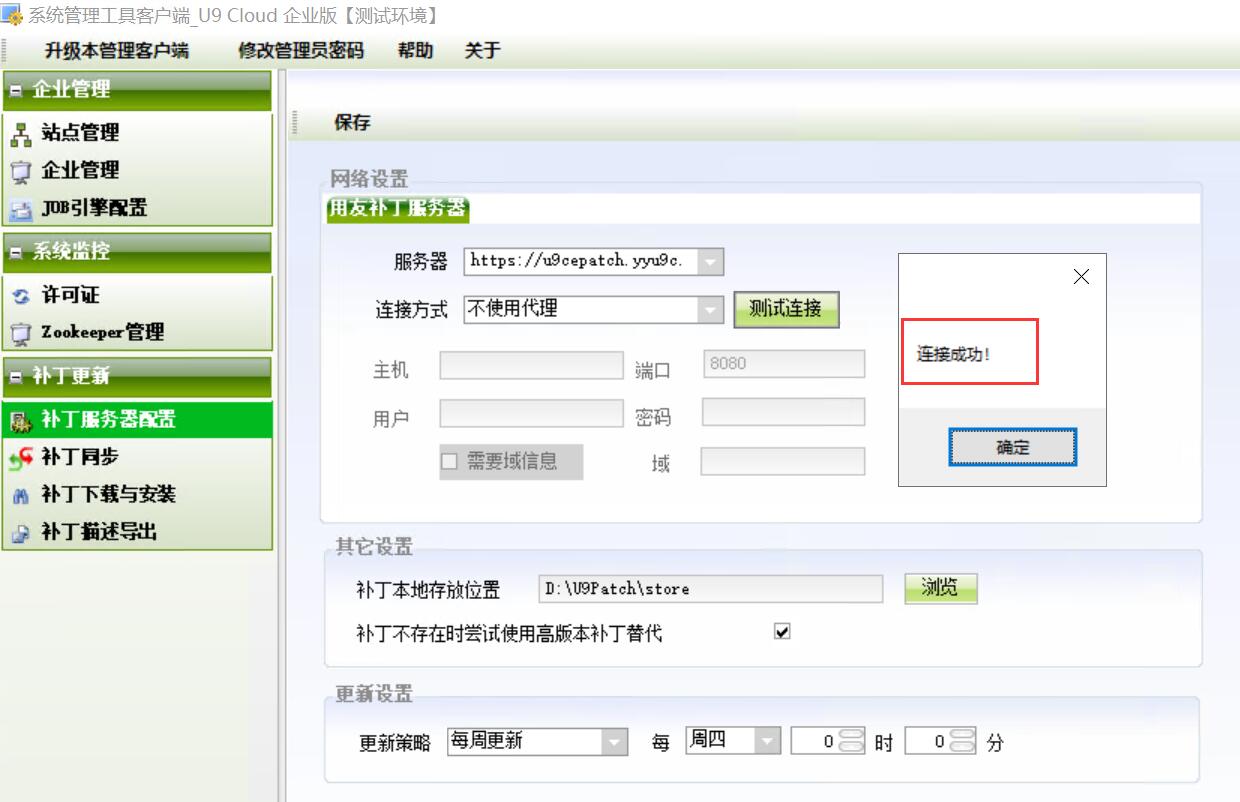Click the 连接成功! message text
Screen dimensions: 1240x802
pyautogui.click(x=953, y=354)
